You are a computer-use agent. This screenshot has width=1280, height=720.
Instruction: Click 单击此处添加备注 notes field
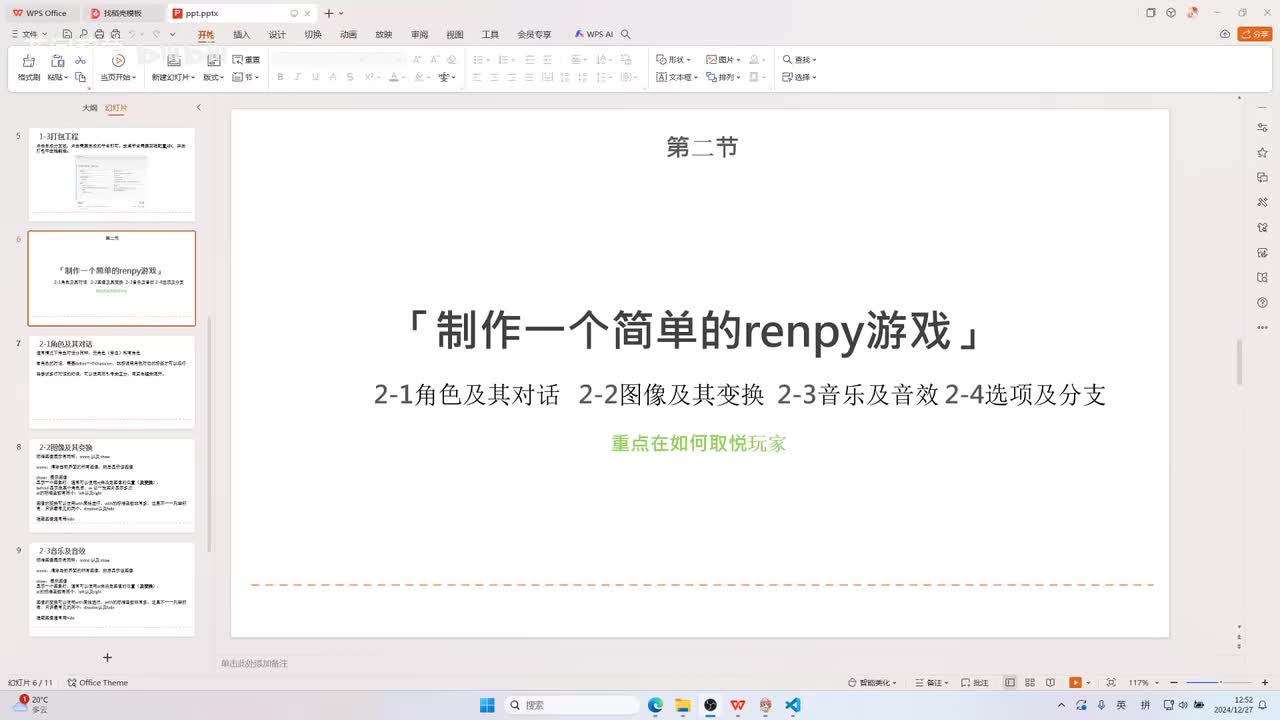[254, 663]
